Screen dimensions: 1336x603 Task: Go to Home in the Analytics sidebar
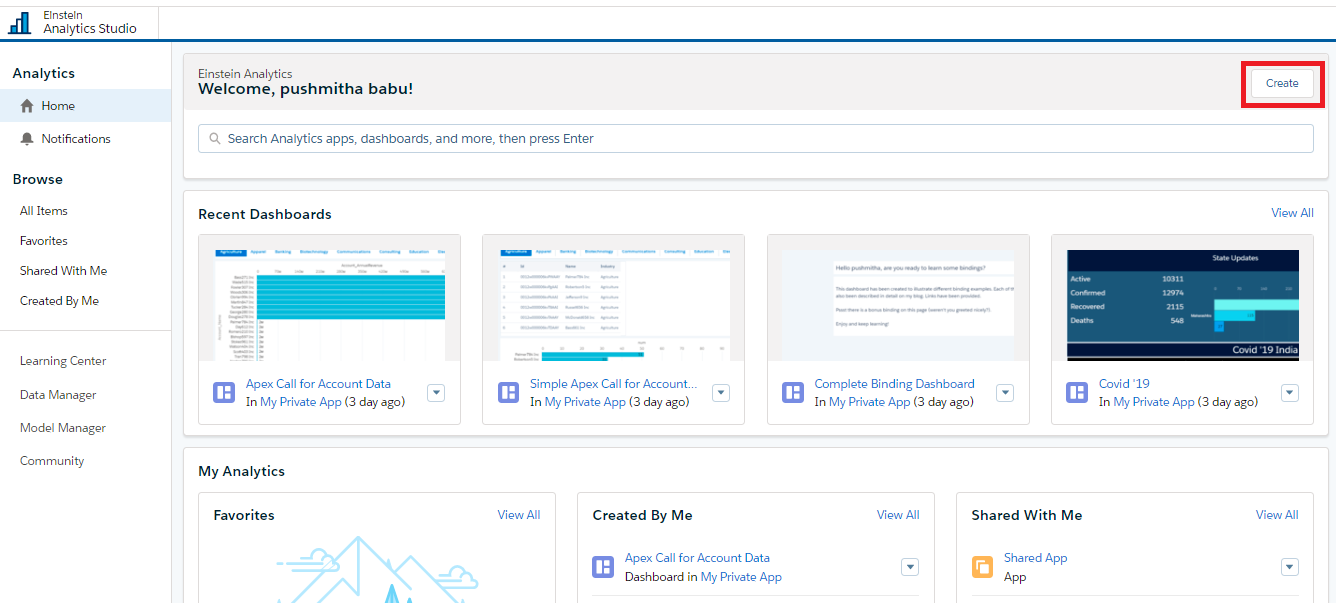point(86,106)
